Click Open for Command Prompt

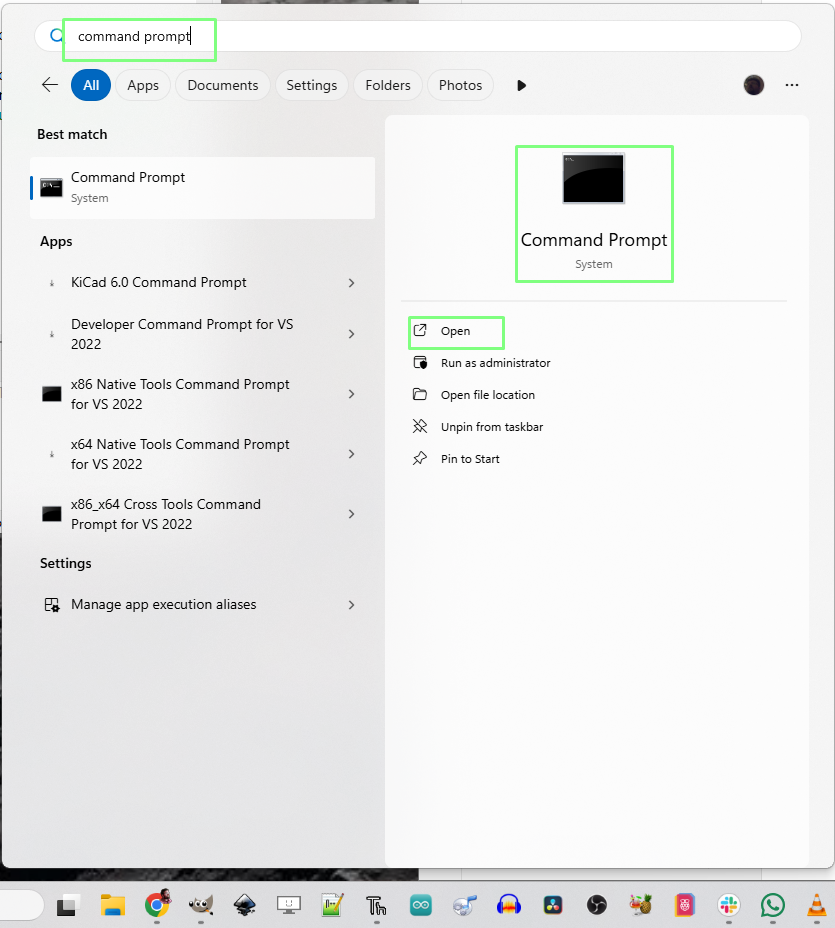pos(456,331)
